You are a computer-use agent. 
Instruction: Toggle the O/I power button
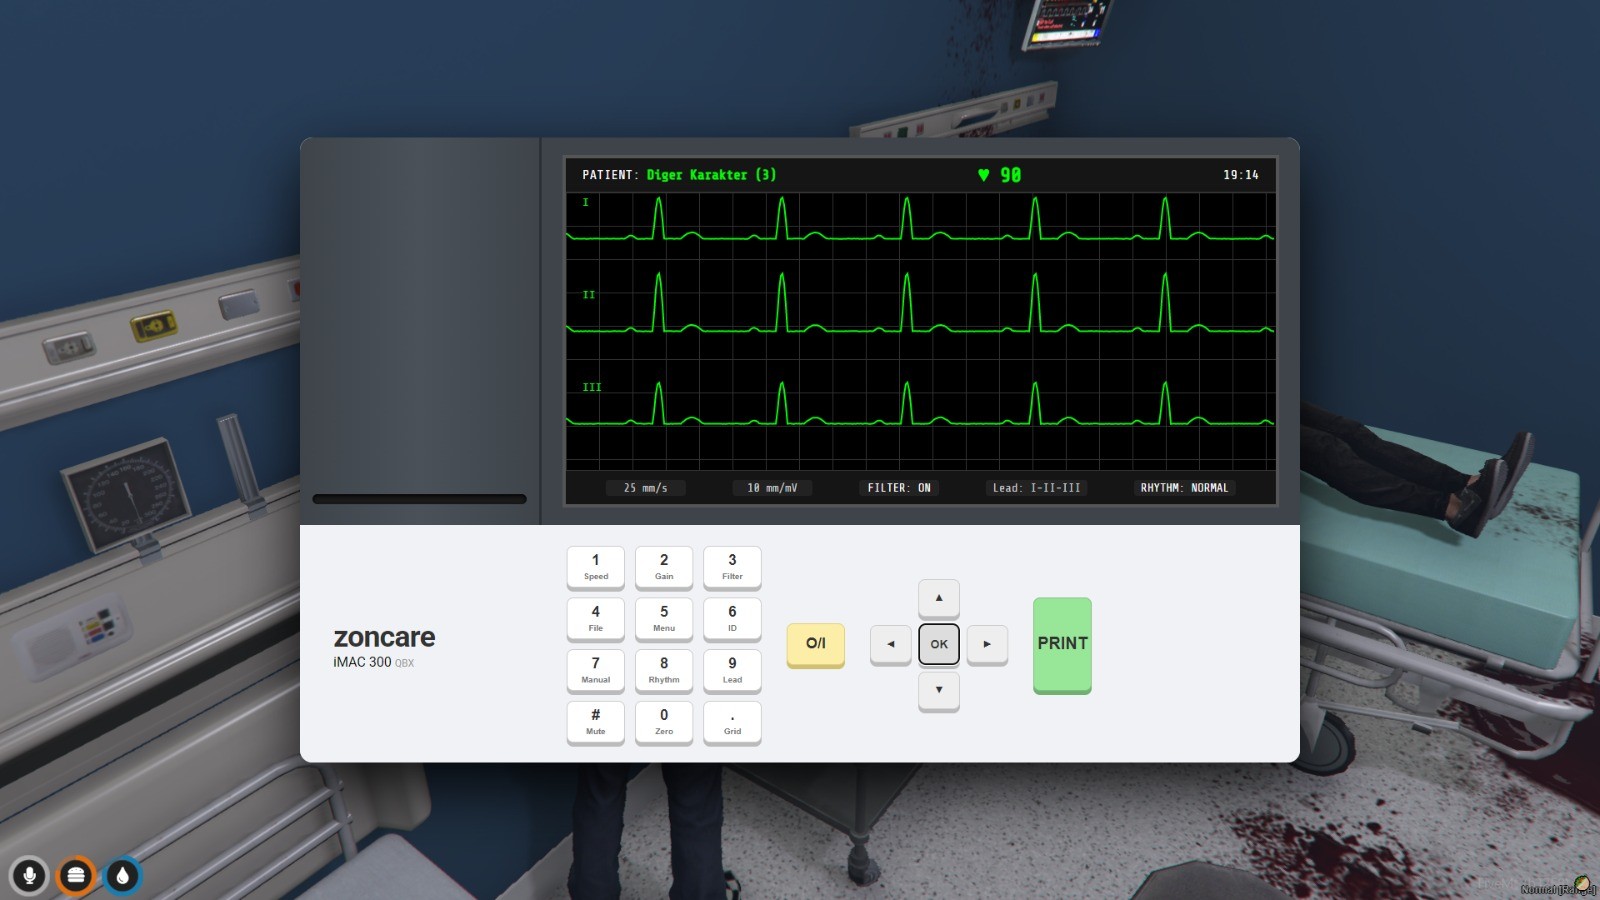pyautogui.click(x=815, y=644)
